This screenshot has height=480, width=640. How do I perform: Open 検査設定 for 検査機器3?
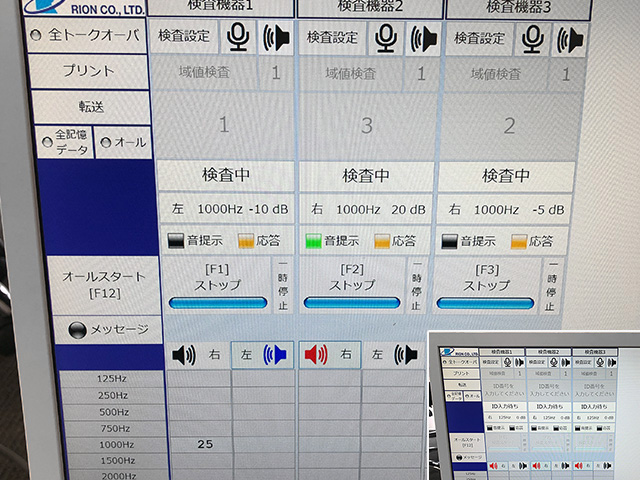tap(478, 38)
